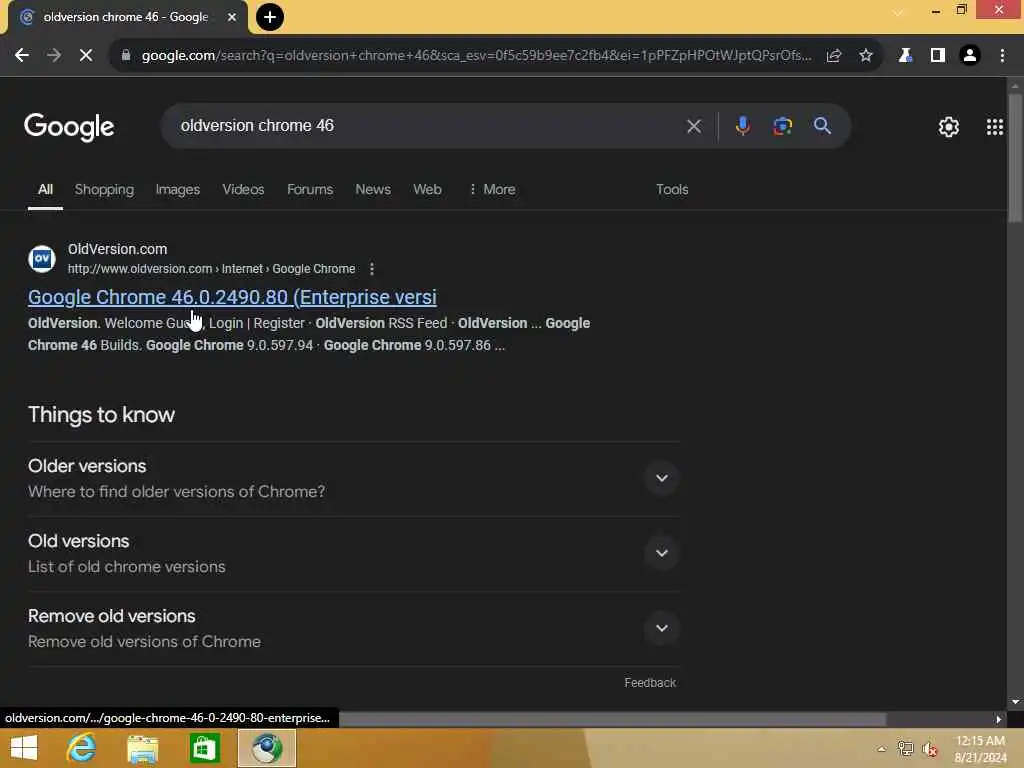Open File Explorer from taskbar
The height and width of the screenshot is (768, 1024).
pyautogui.click(x=143, y=748)
